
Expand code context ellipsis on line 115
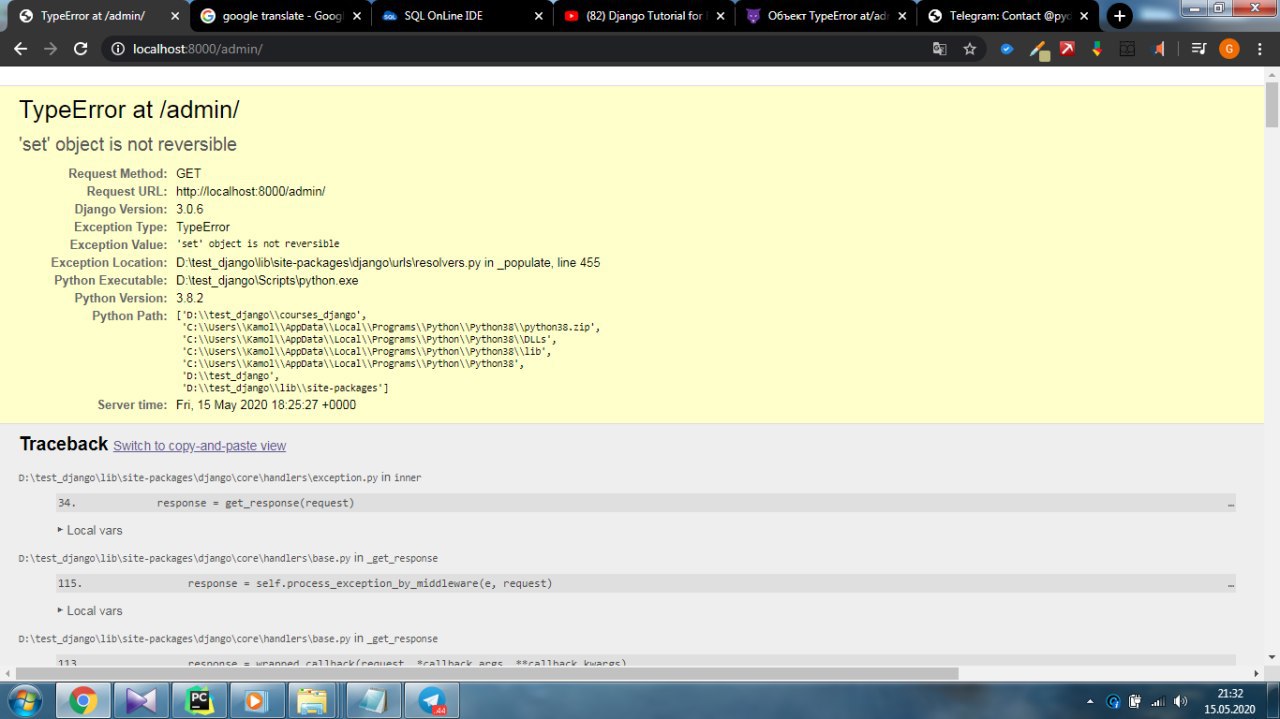(1231, 583)
